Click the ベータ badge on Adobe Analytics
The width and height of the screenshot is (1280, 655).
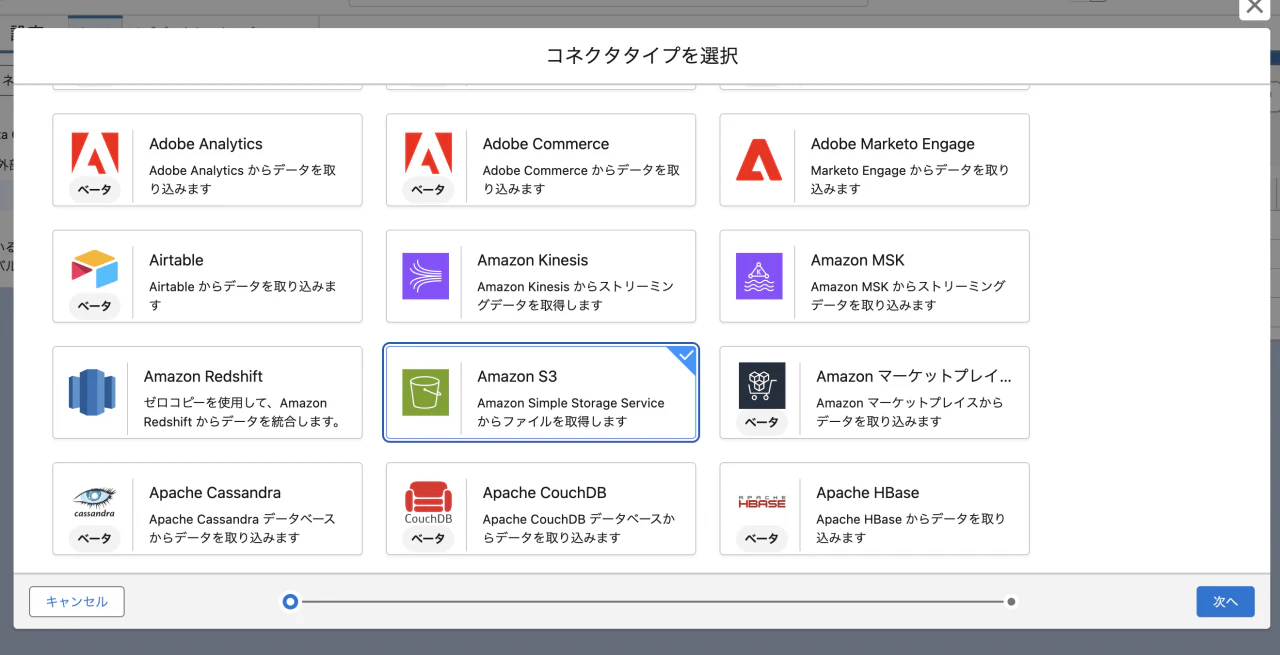point(95,189)
